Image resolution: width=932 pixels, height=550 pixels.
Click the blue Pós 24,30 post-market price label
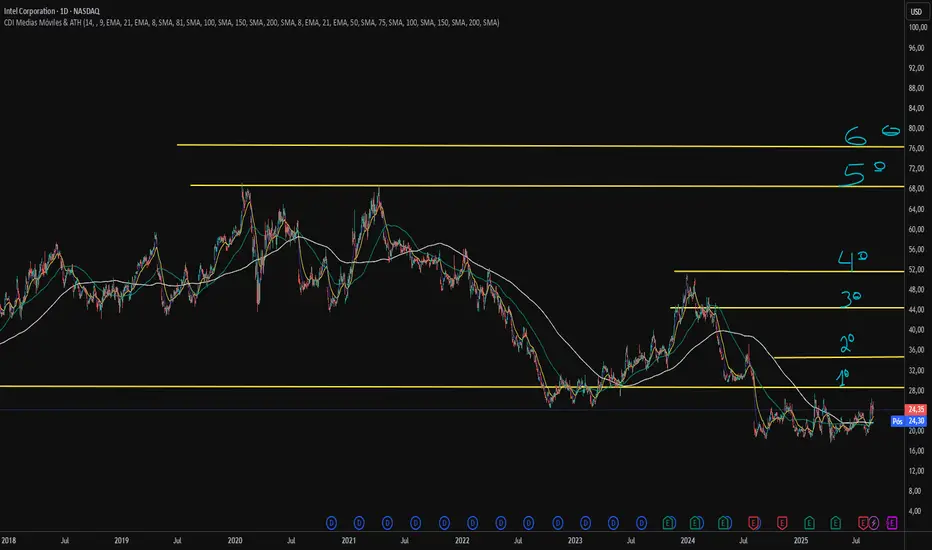tap(909, 421)
